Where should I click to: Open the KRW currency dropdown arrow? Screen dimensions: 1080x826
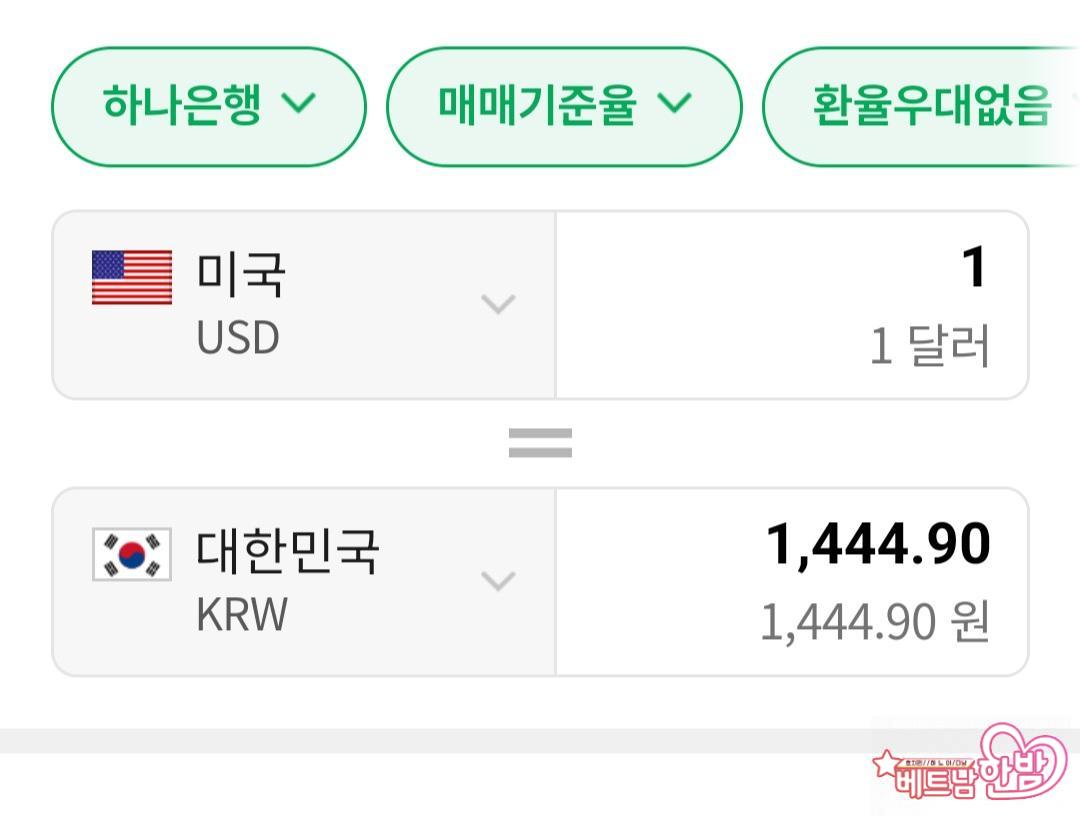(498, 580)
